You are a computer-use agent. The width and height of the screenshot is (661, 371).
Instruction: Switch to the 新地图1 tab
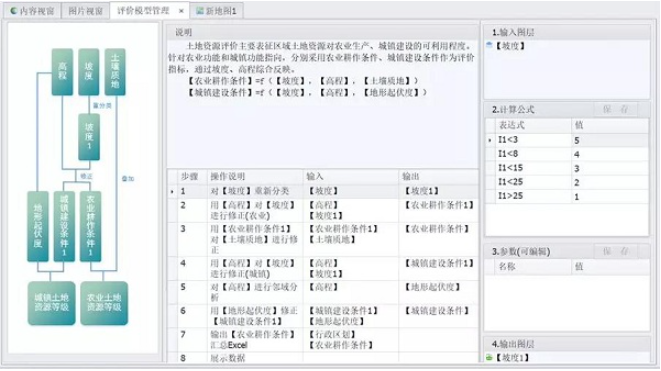point(217,11)
